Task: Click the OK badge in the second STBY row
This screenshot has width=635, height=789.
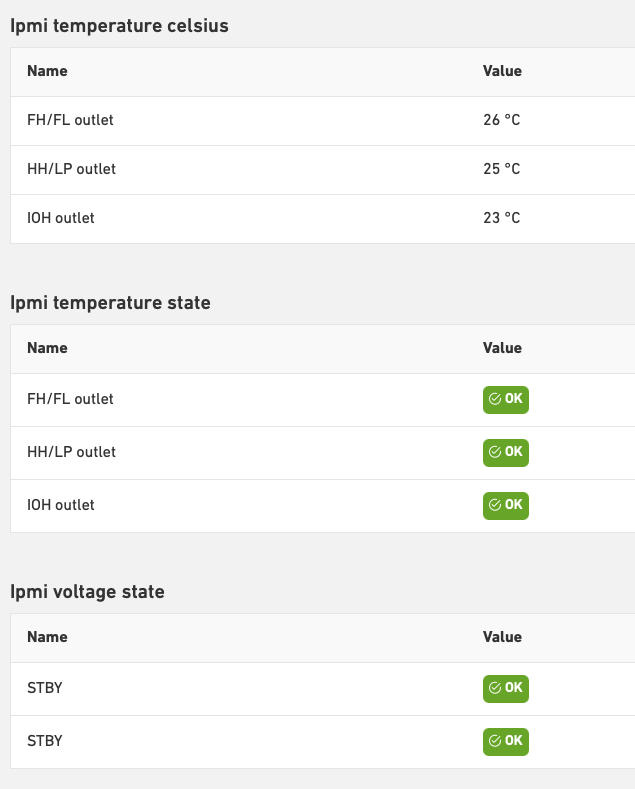Action: tap(505, 741)
